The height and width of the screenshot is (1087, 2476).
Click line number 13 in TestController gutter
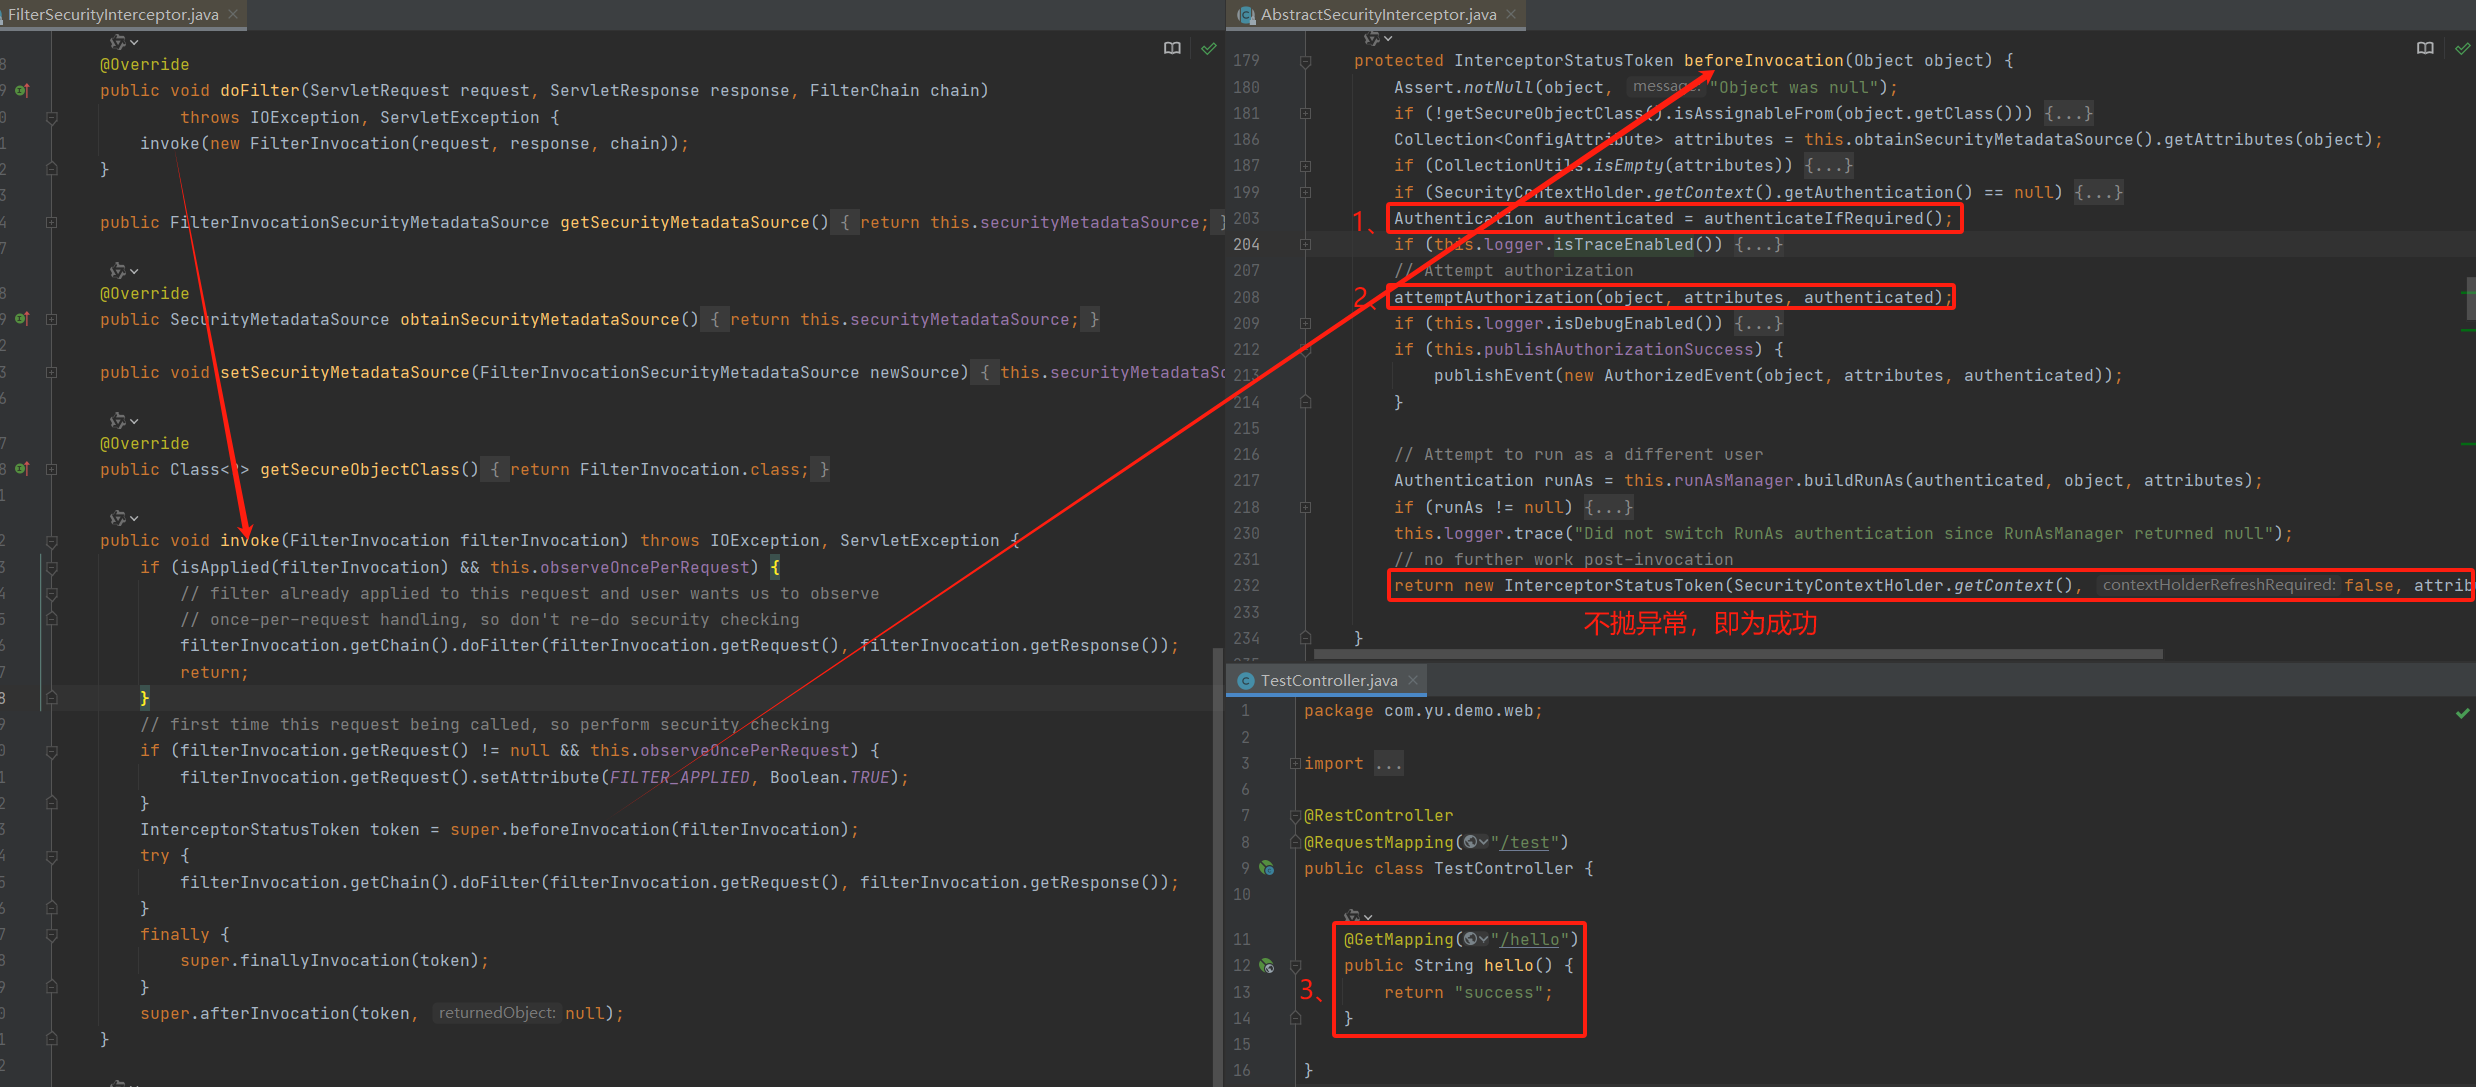tap(1241, 992)
